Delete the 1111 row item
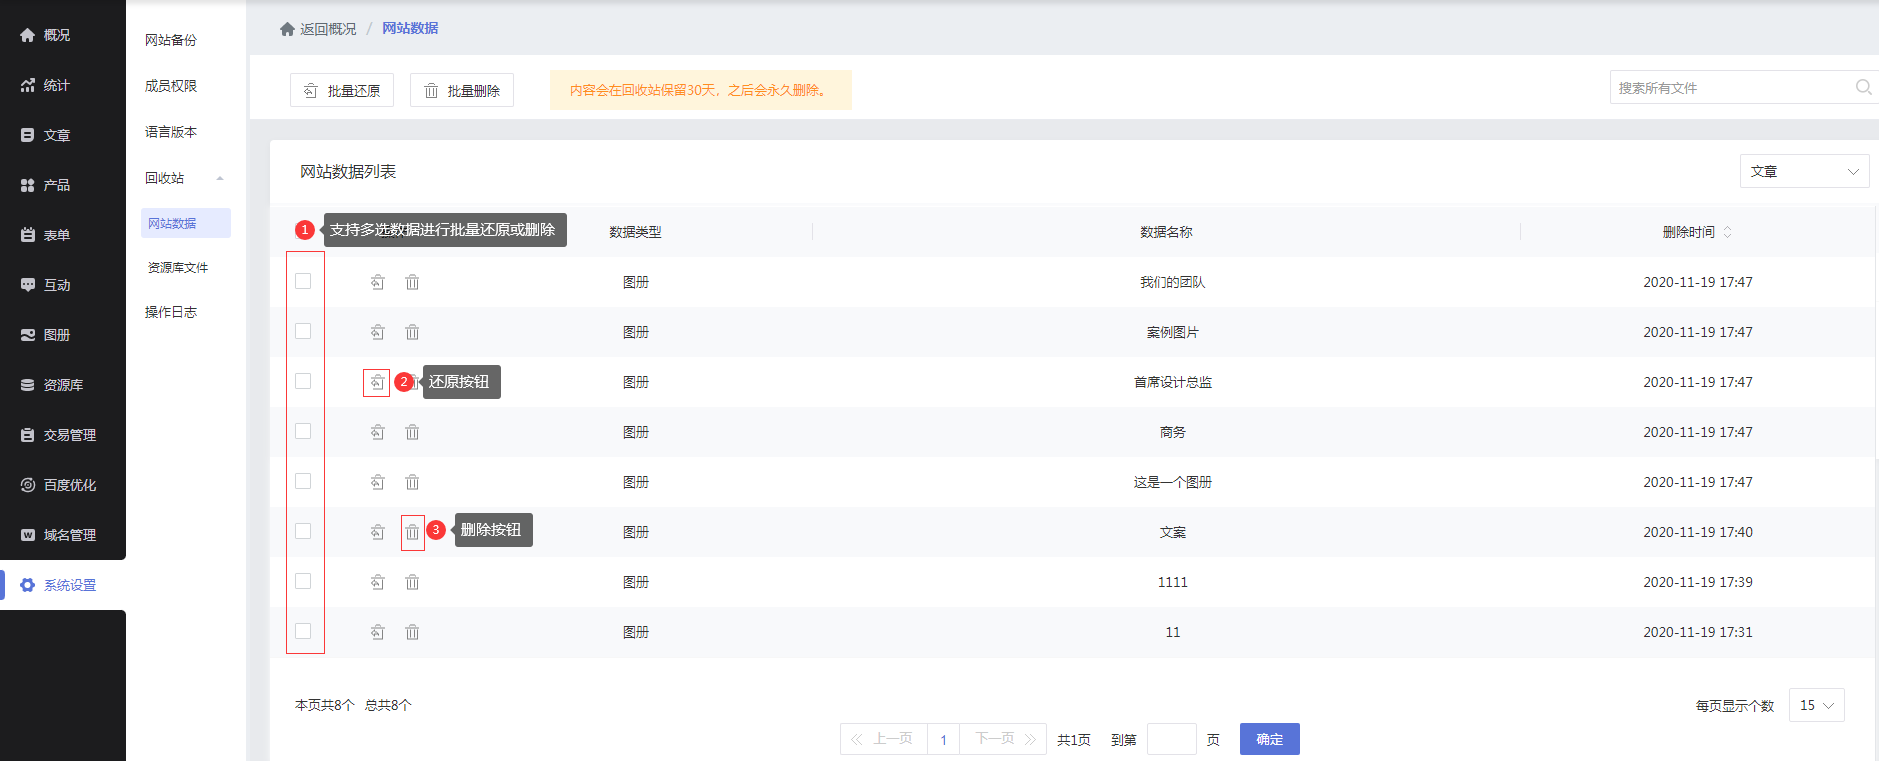This screenshot has width=1879, height=761. (x=412, y=582)
